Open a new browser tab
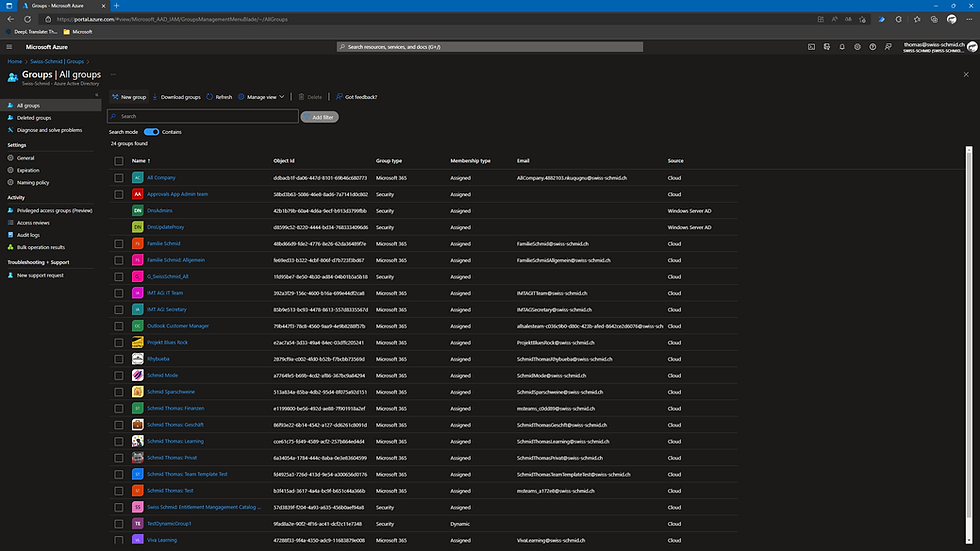 pos(116,6)
